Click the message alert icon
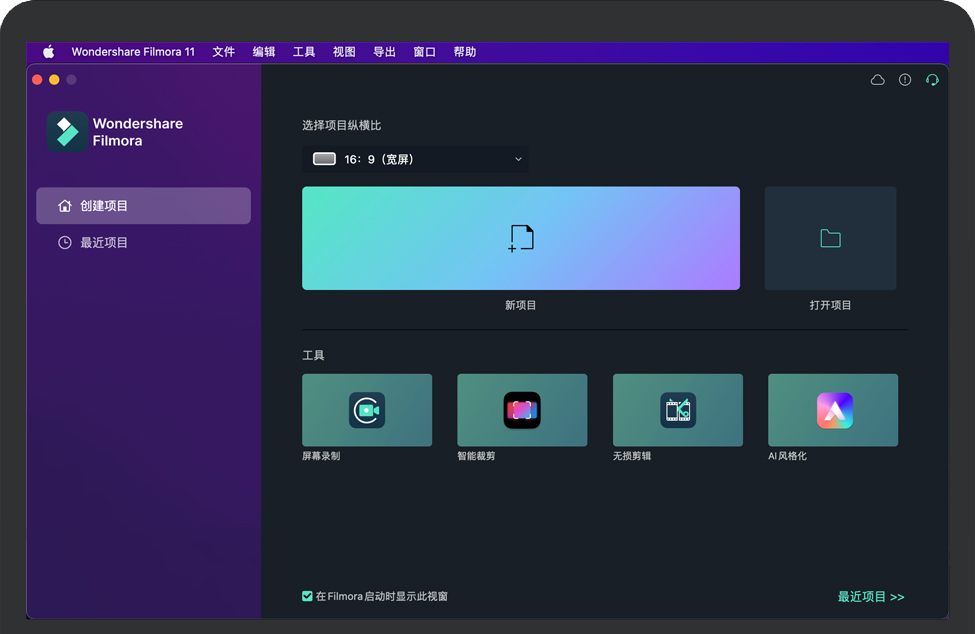Viewport: 975px width, 634px height. point(905,80)
